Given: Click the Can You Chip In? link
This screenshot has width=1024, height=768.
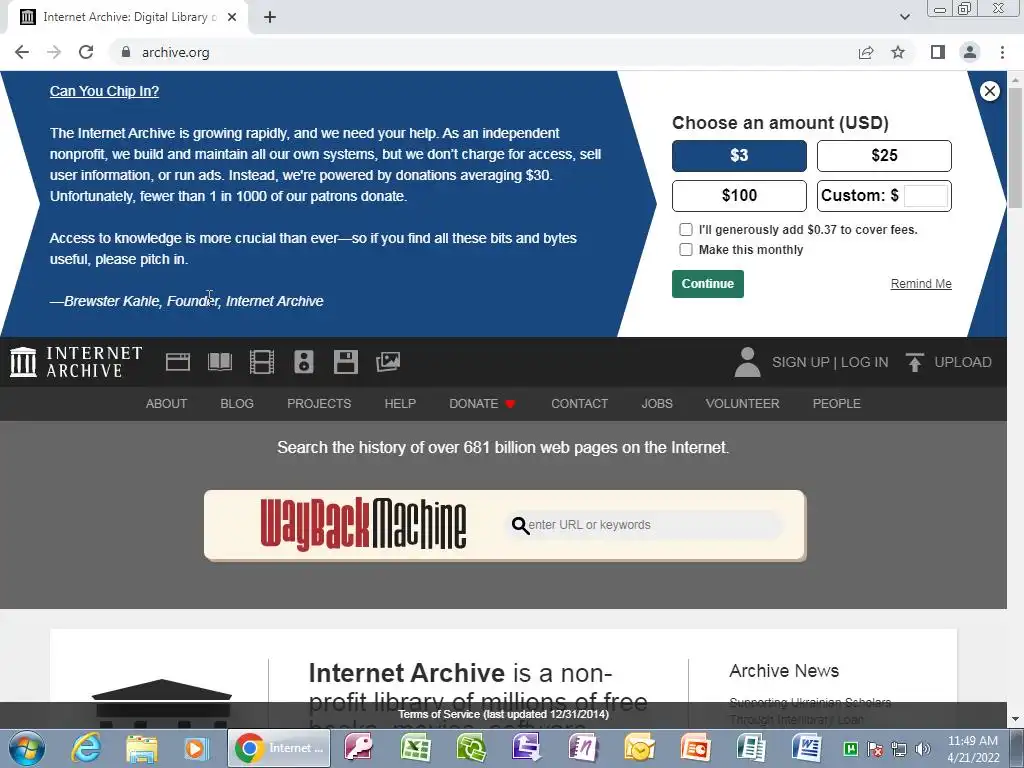Looking at the screenshot, I should (104, 91).
